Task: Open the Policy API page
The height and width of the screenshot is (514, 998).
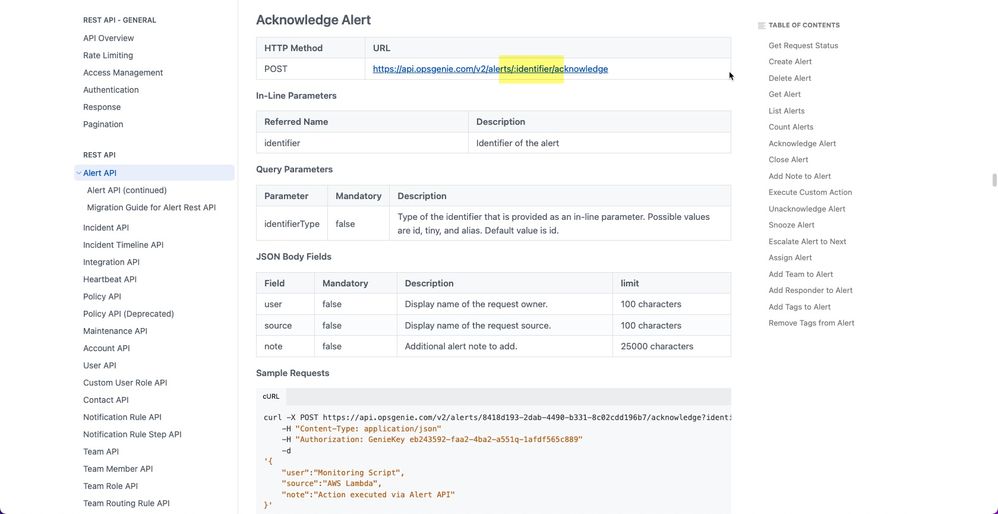Action: 102,296
